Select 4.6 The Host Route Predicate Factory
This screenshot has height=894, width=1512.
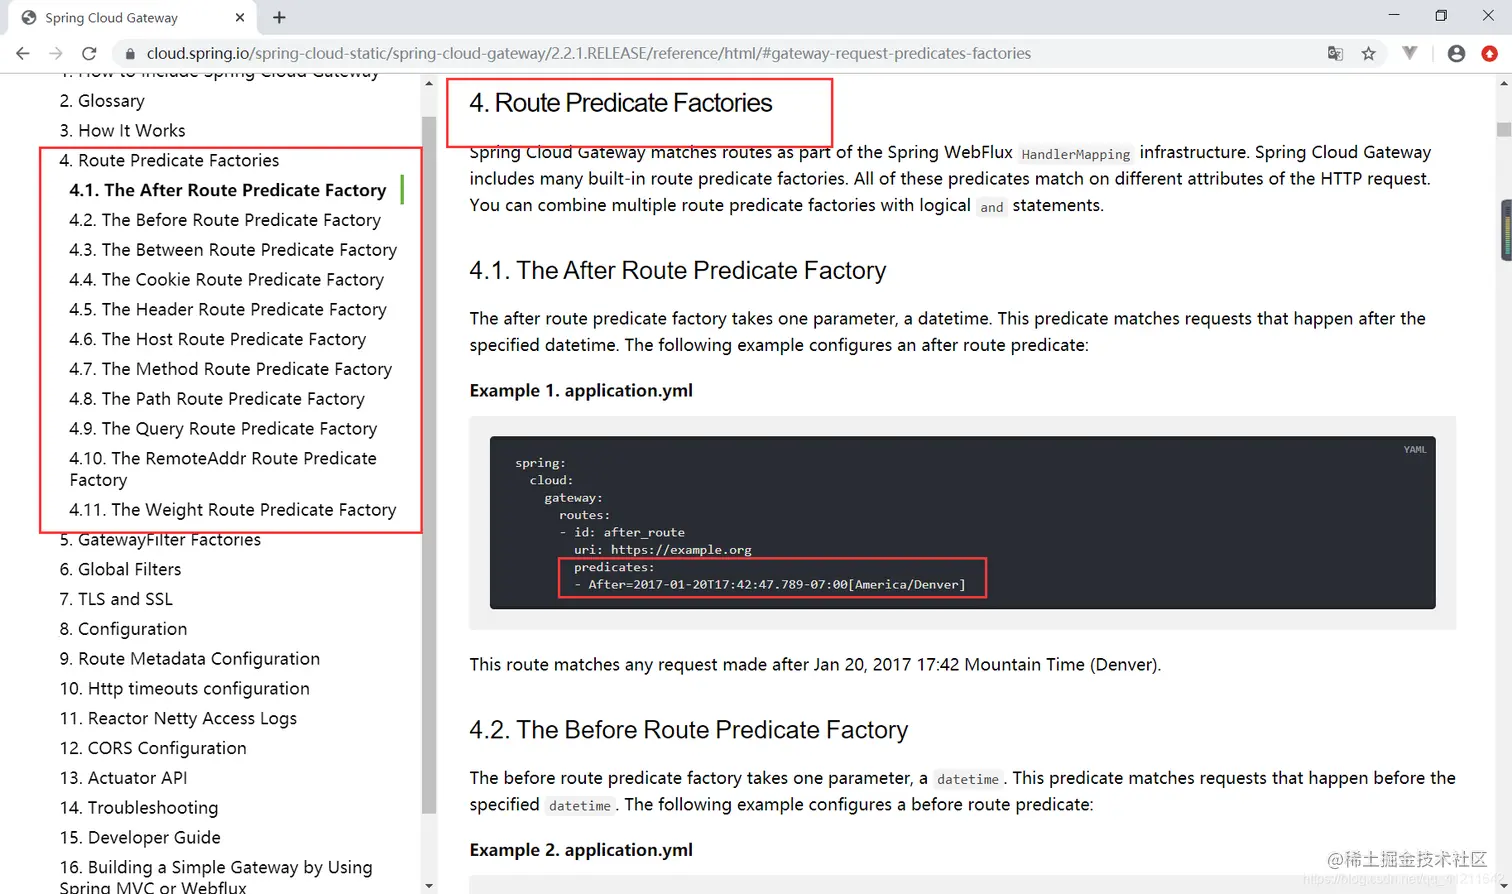click(x=217, y=340)
